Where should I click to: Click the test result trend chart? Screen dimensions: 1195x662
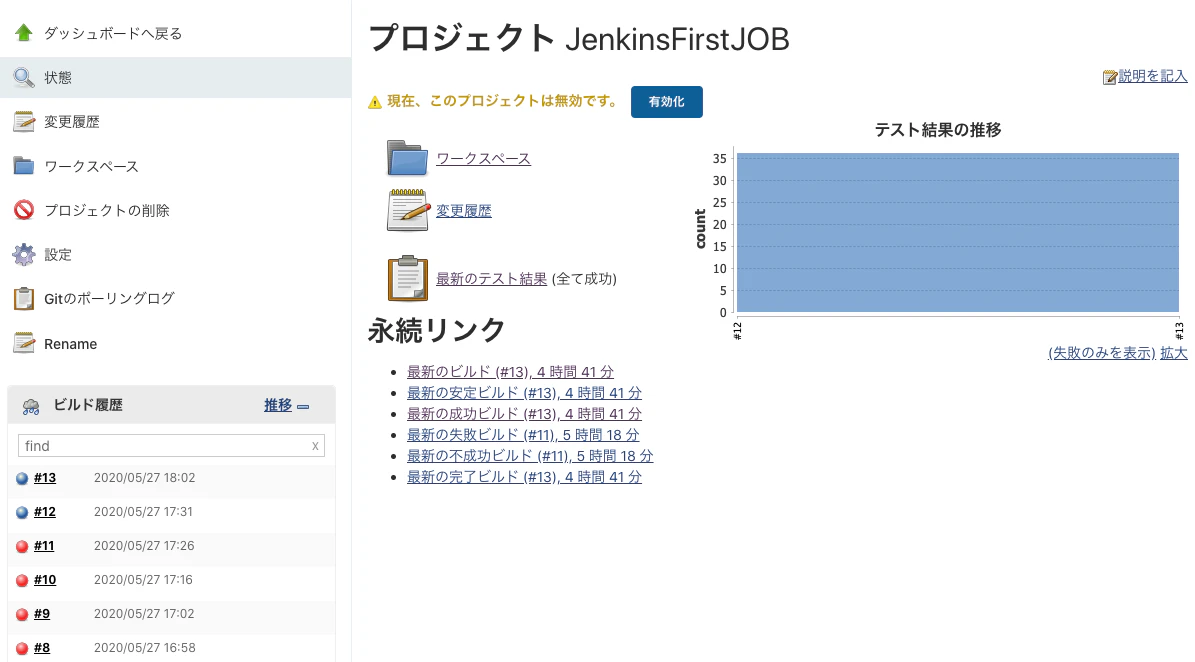pyautogui.click(x=938, y=231)
